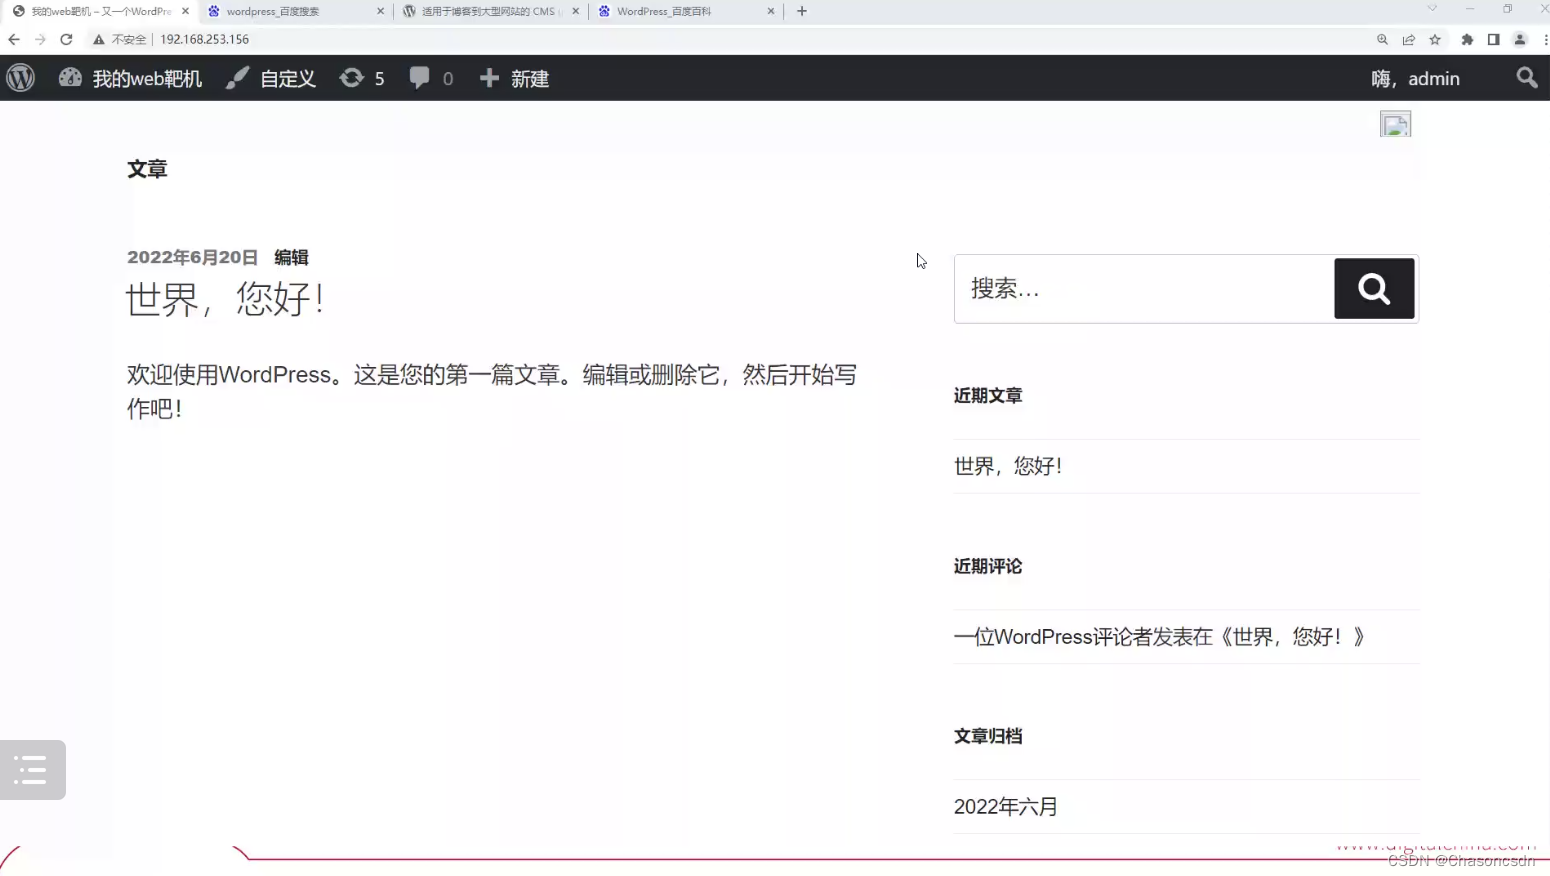Screen dimensions: 1550x876
Task: Show the 不安全 site security warning
Action: (x=120, y=39)
